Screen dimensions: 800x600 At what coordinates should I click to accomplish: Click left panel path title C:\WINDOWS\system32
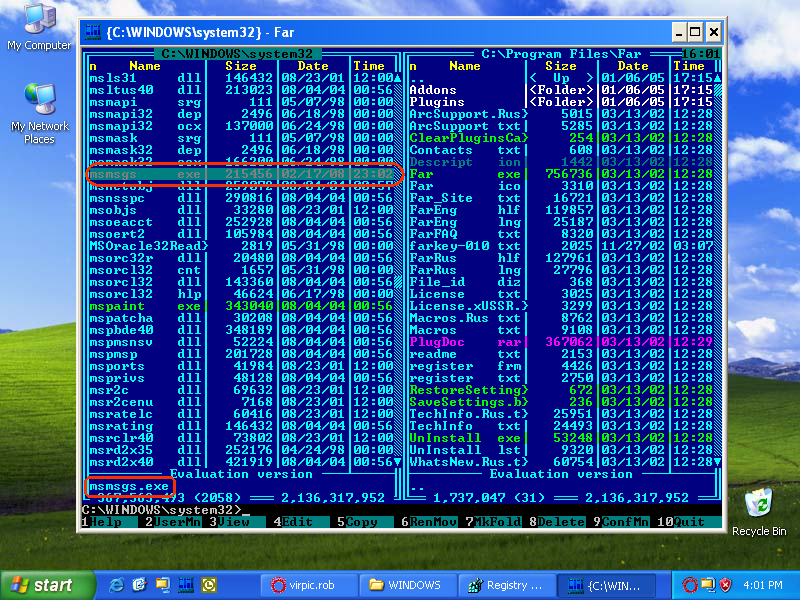click(237, 54)
